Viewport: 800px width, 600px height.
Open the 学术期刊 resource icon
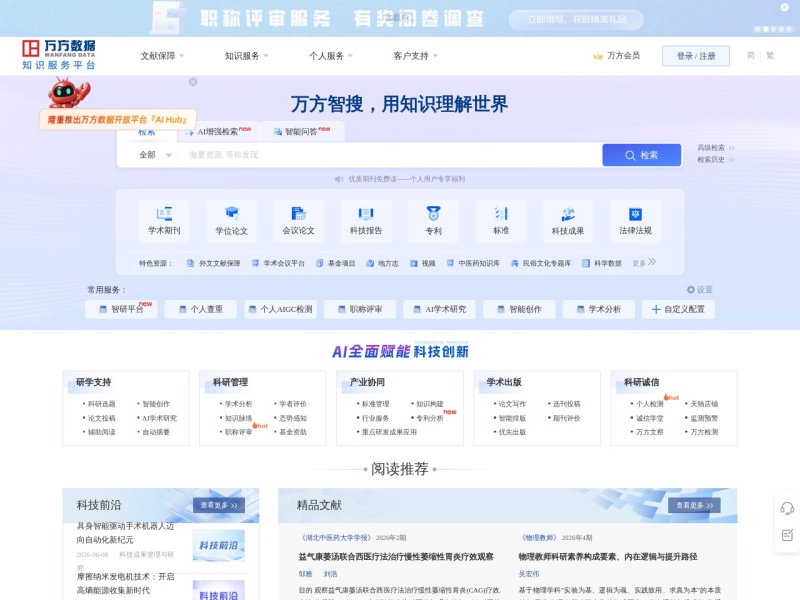click(x=164, y=220)
